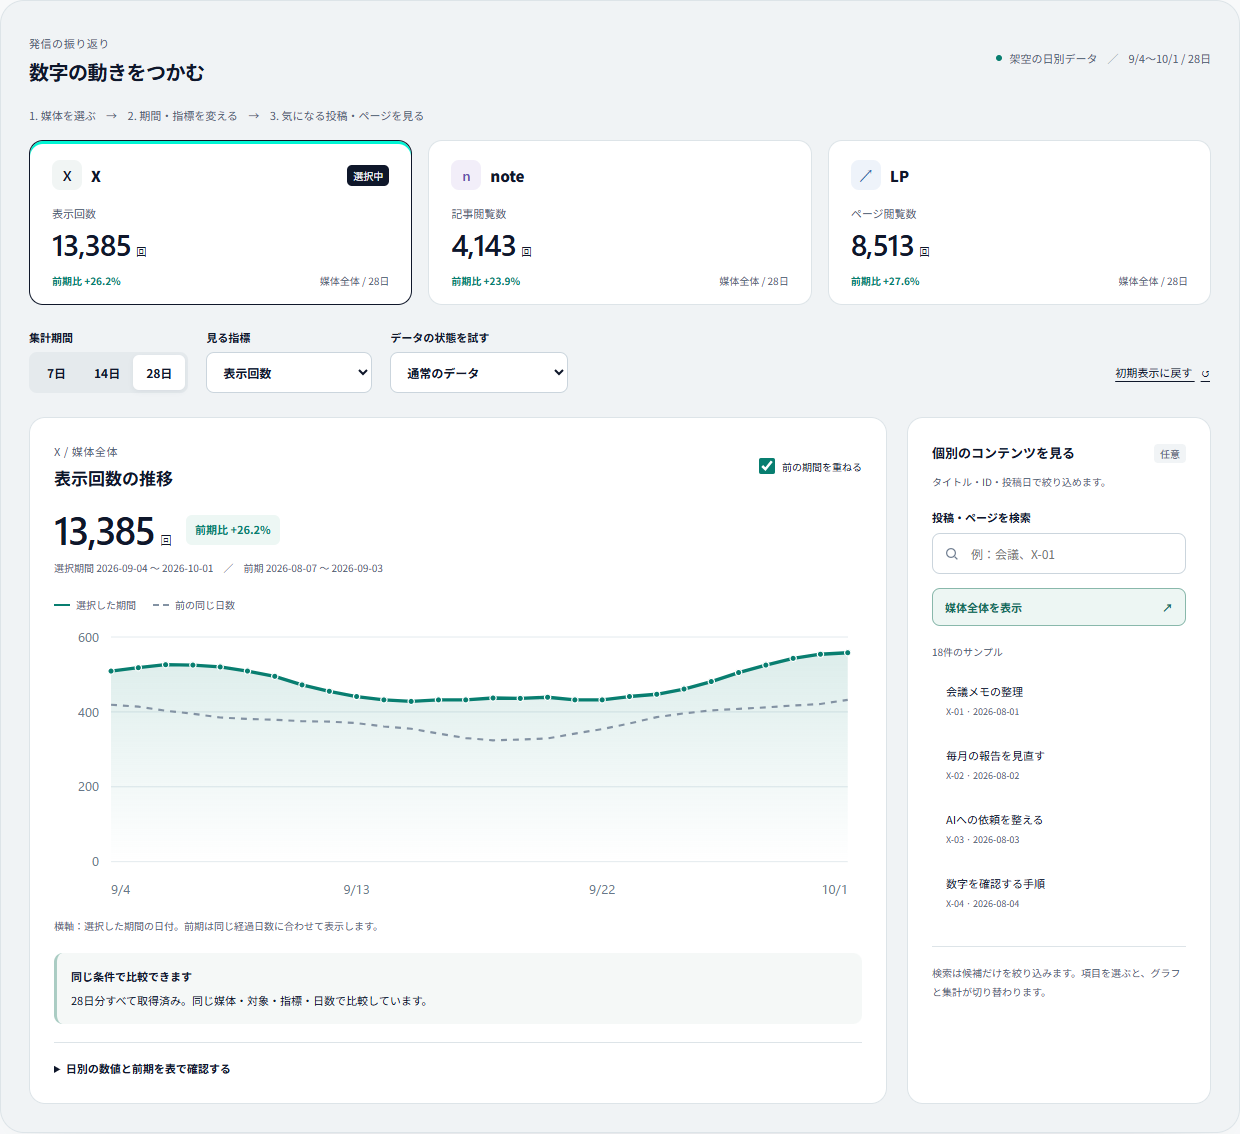Click the 前の同じ日数 chart legend entry
Image resolution: width=1240 pixels, height=1134 pixels.
pos(194,605)
